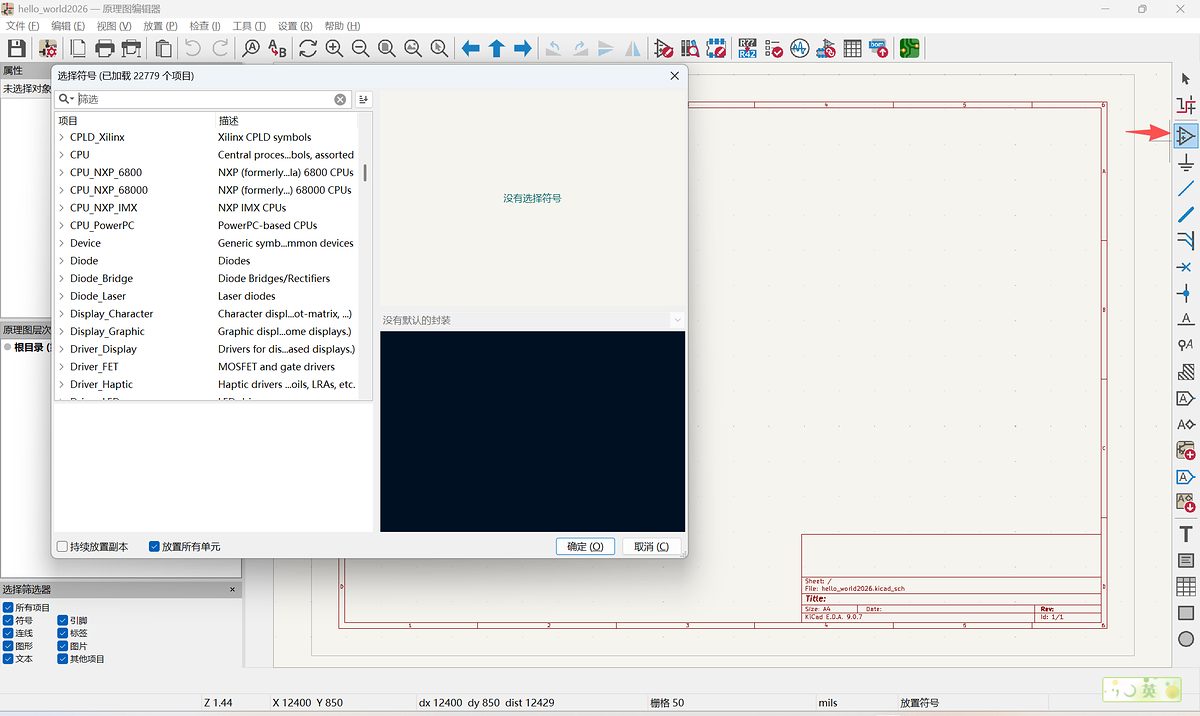Click the 筛选 search input field

(205, 99)
